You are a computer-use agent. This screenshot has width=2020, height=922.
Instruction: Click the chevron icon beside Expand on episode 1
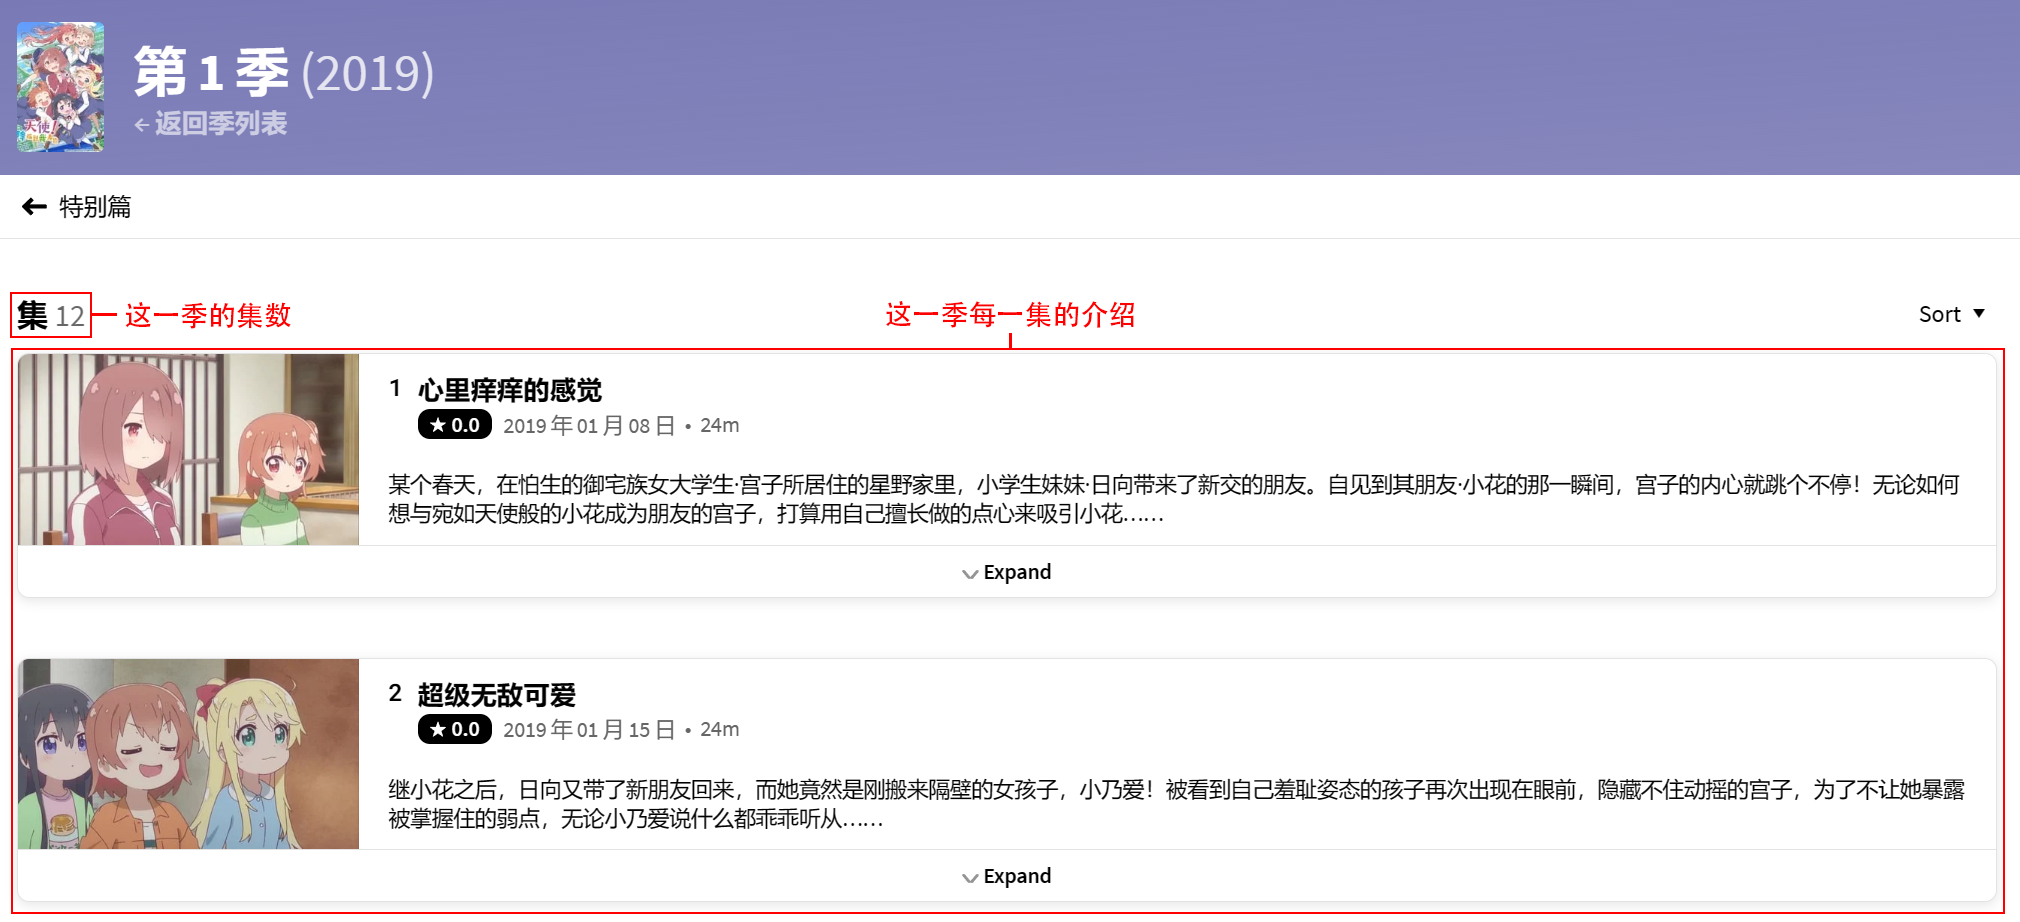tap(968, 572)
